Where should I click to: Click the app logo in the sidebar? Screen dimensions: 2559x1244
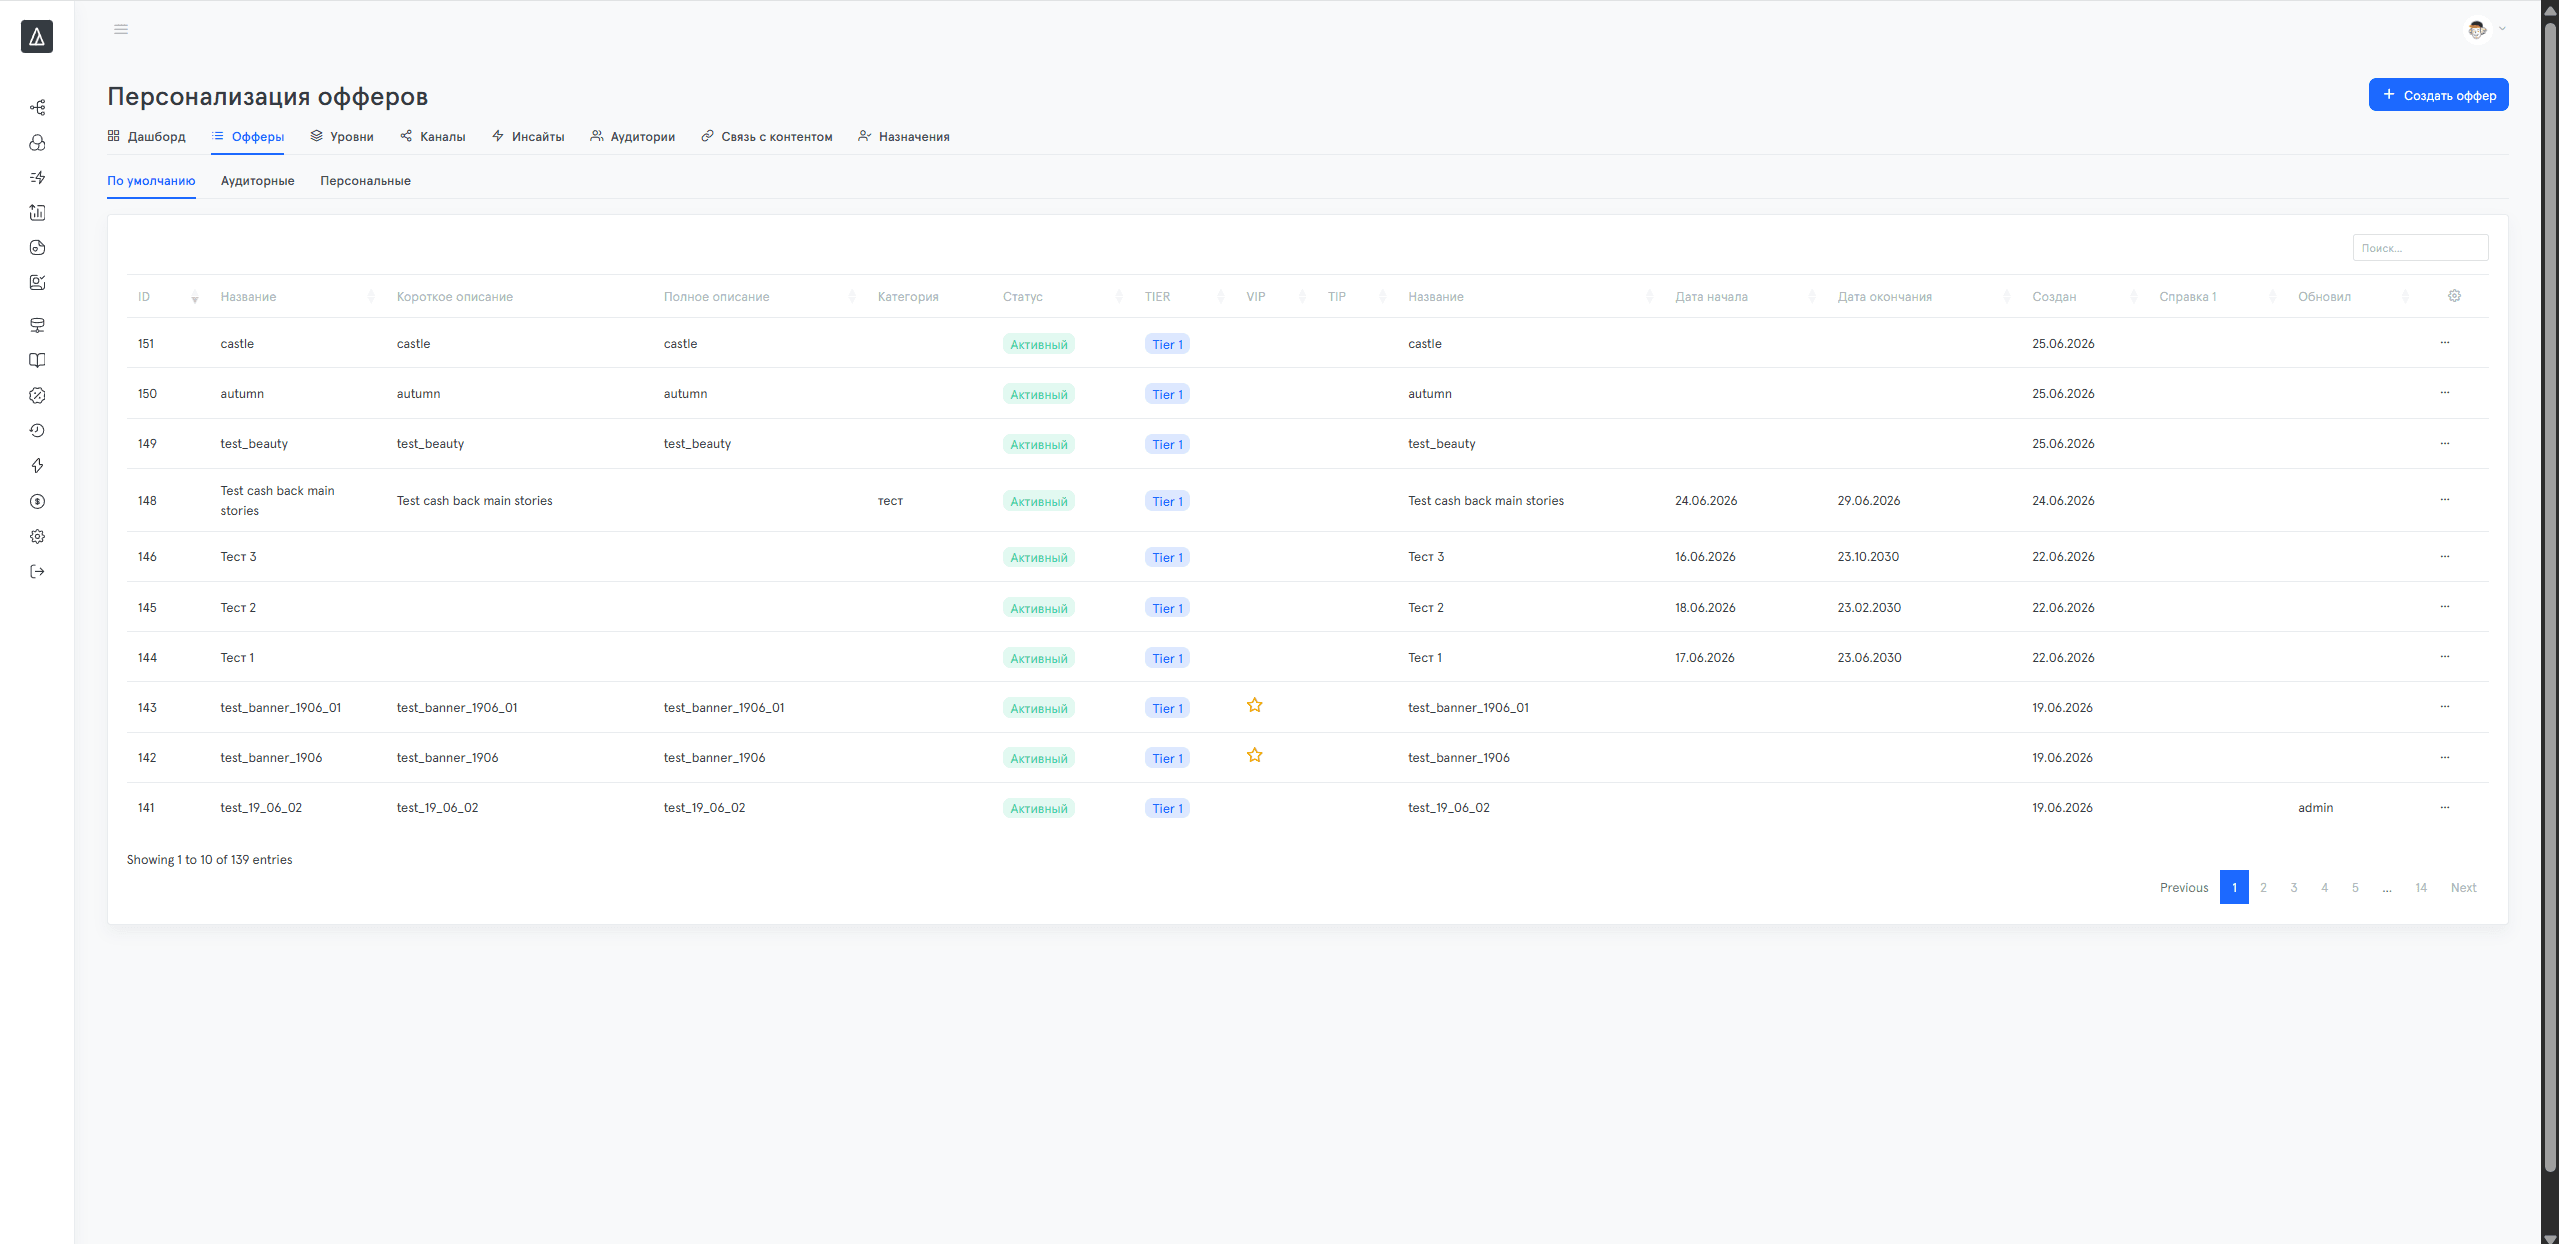tap(37, 37)
